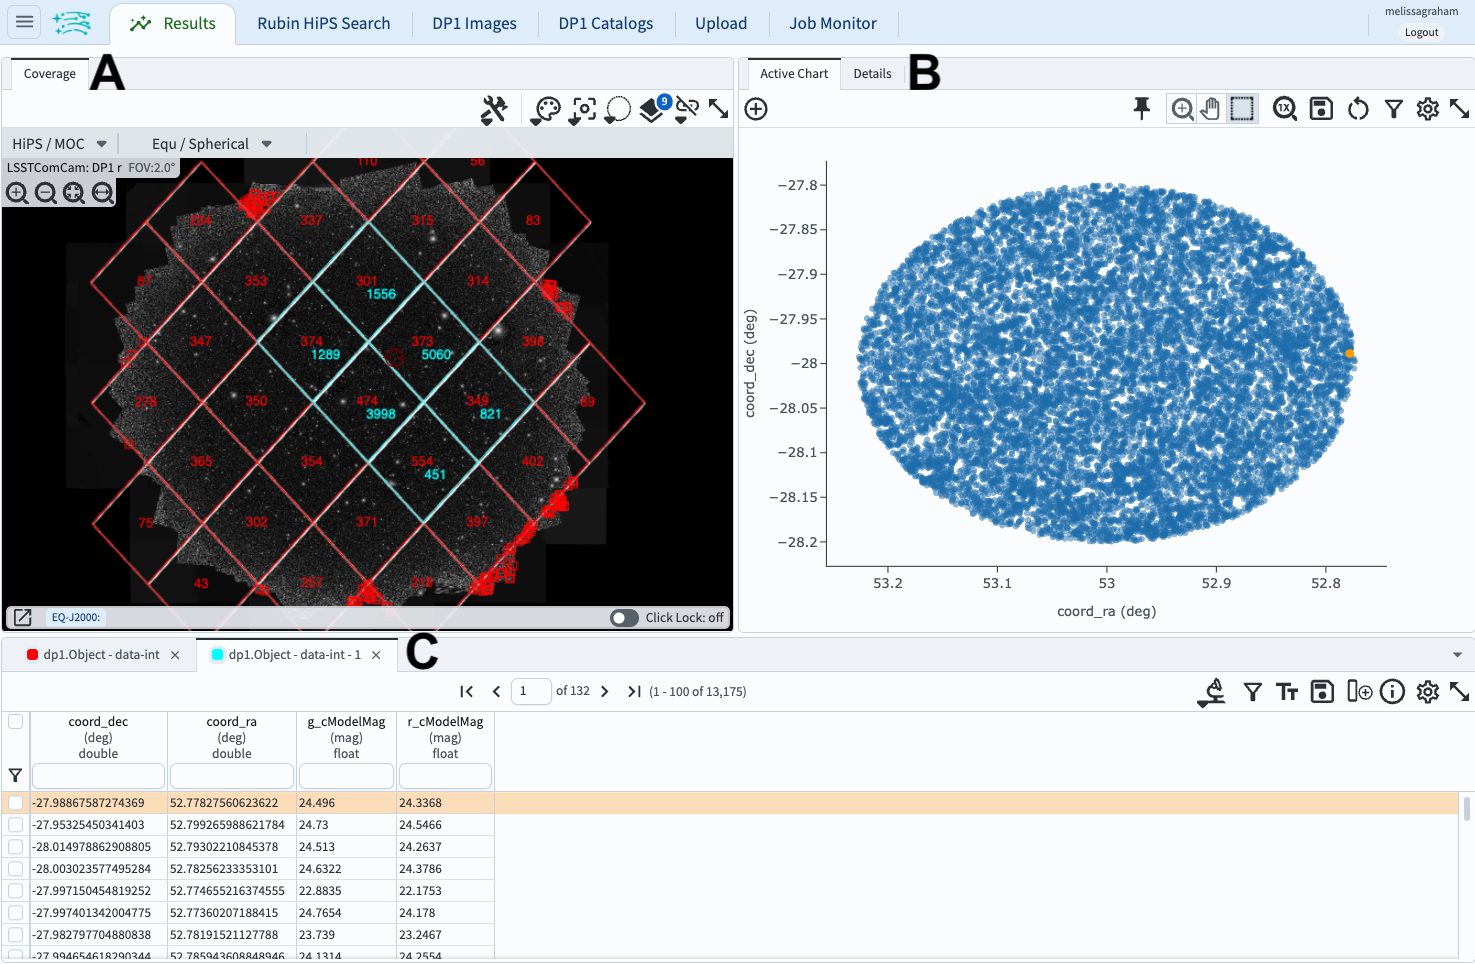Reset chart zoom to 1x
The image size is (1475, 964).
(1285, 109)
